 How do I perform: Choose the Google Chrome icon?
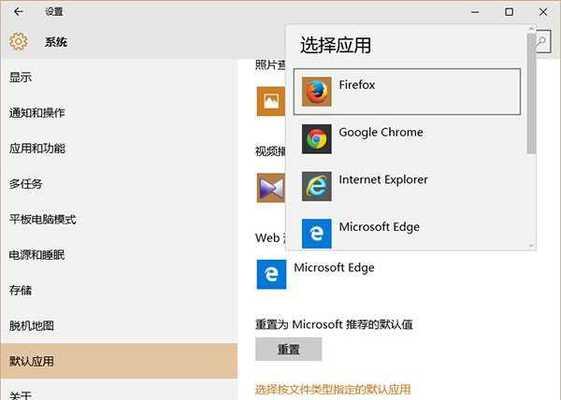click(x=316, y=139)
